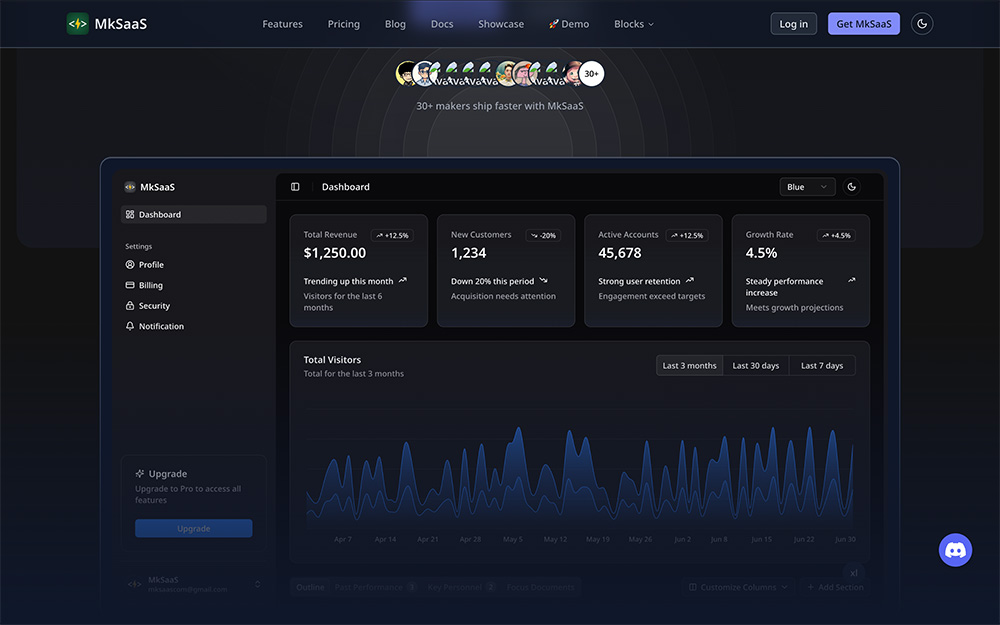Viewport: 1000px width, 625px height.
Task: Click the +12.5% badge on Active Accounts
Action: click(687, 235)
